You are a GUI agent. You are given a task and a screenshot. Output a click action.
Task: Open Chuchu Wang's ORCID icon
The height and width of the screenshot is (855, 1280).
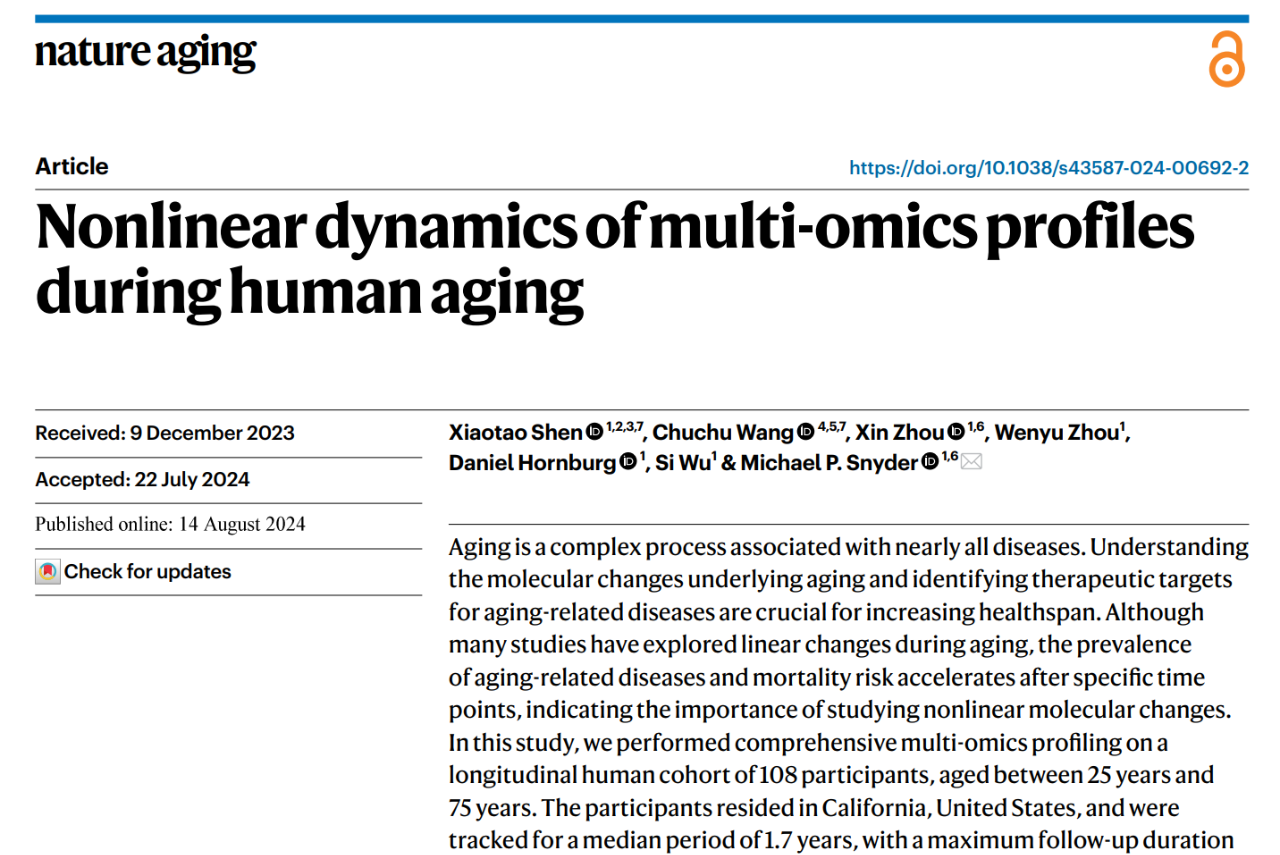[x=806, y=432]
